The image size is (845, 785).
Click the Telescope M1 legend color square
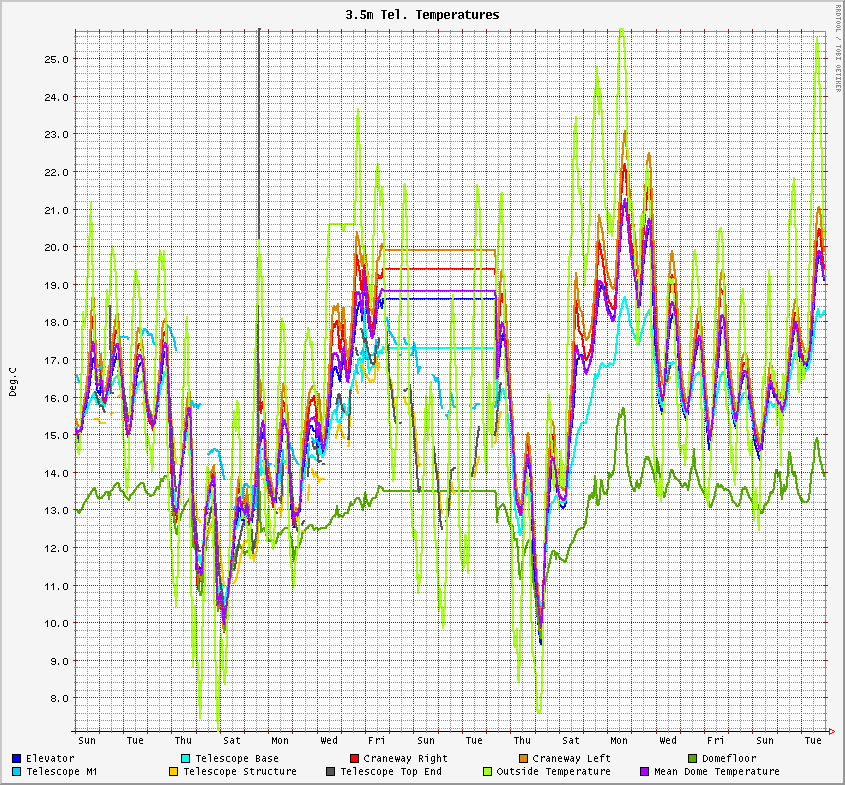(x=16, y=772)
